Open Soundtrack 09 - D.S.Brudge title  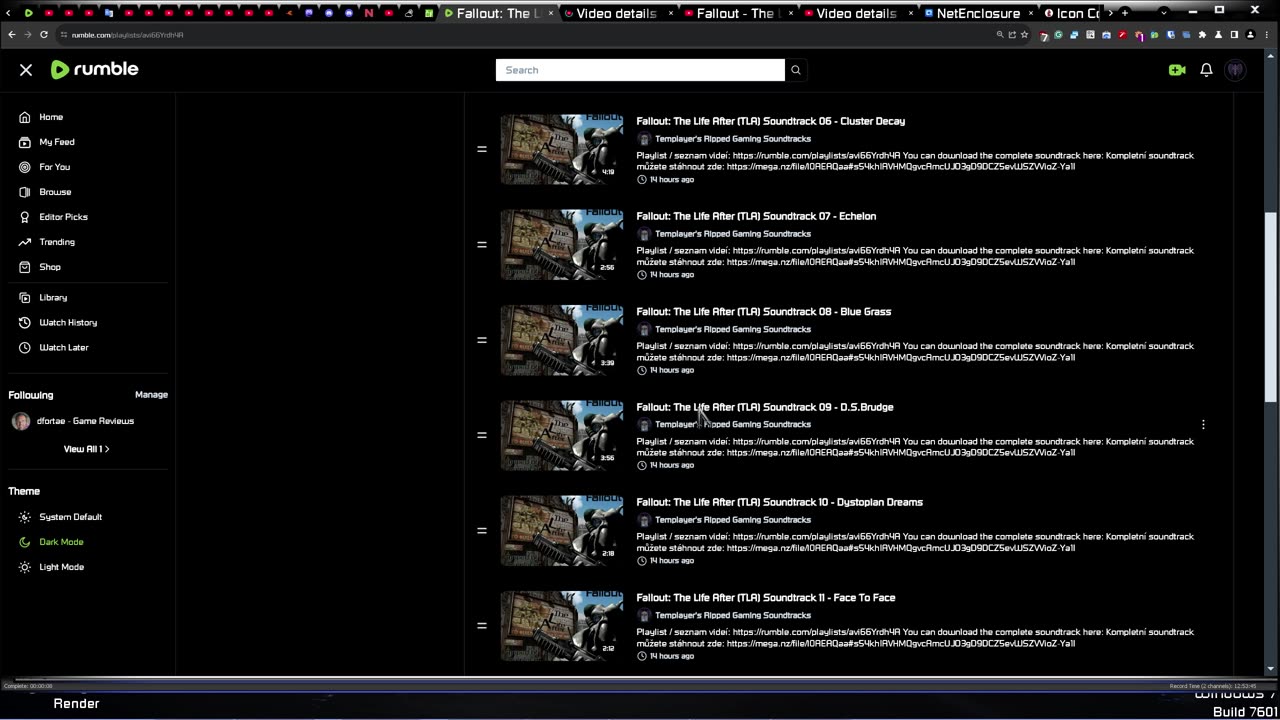(x=764, y=407)
